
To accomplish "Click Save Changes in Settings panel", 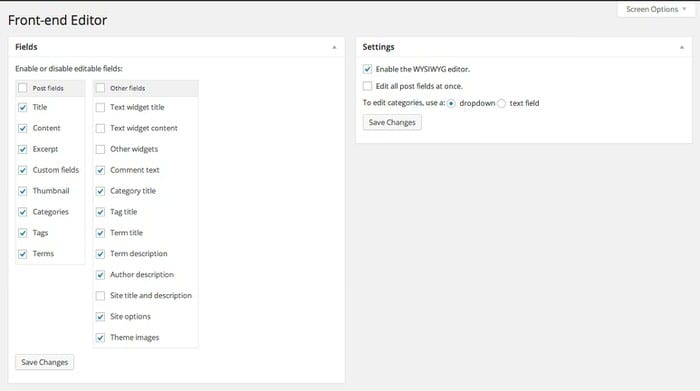I will point(392,122).
